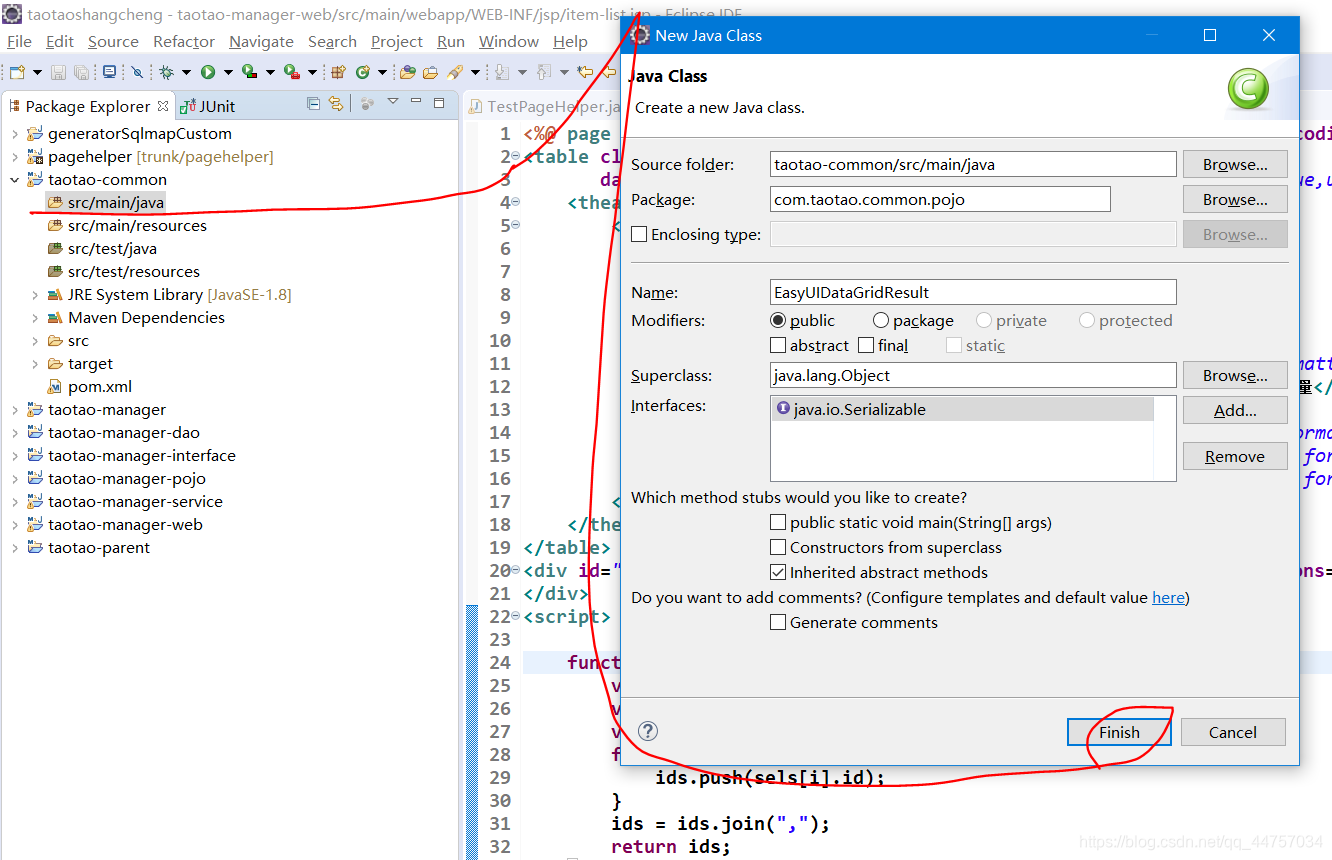1332x860 pixels.
Task: Click the Open Type toolbar icon
Action: point(407,72)
